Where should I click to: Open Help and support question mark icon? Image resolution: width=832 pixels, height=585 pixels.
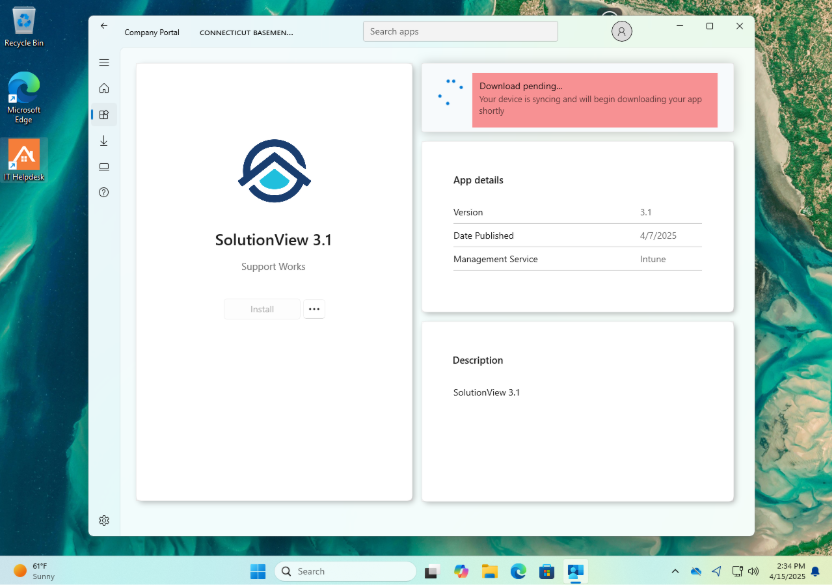pos(104,192)
